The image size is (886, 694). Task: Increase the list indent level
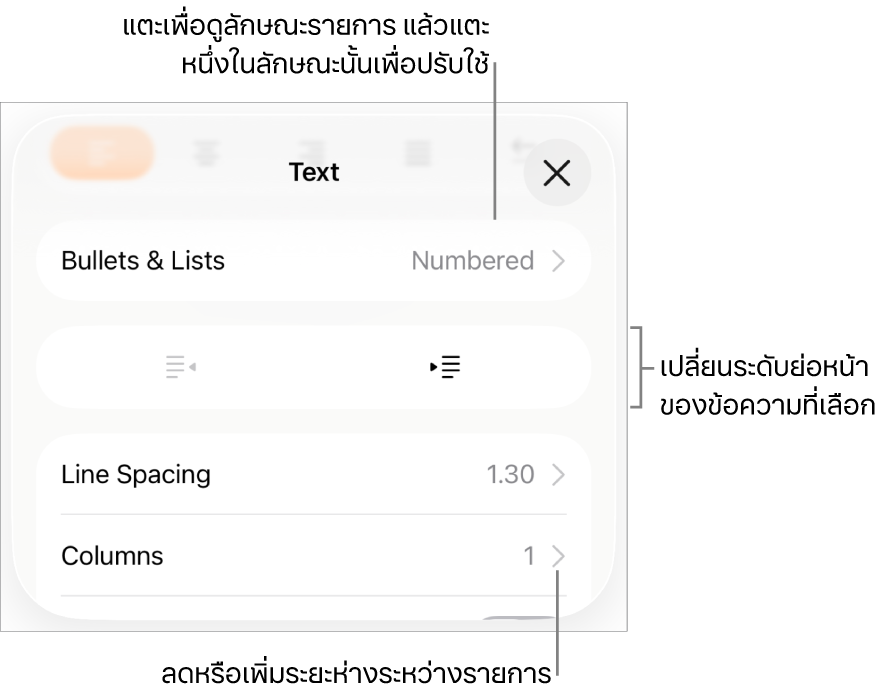(x=445, y=367)
